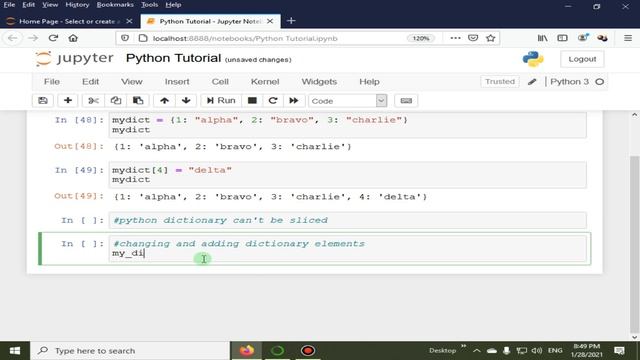640x360 pixels.
Task: Open the Kernel menu
Action: 265,82
